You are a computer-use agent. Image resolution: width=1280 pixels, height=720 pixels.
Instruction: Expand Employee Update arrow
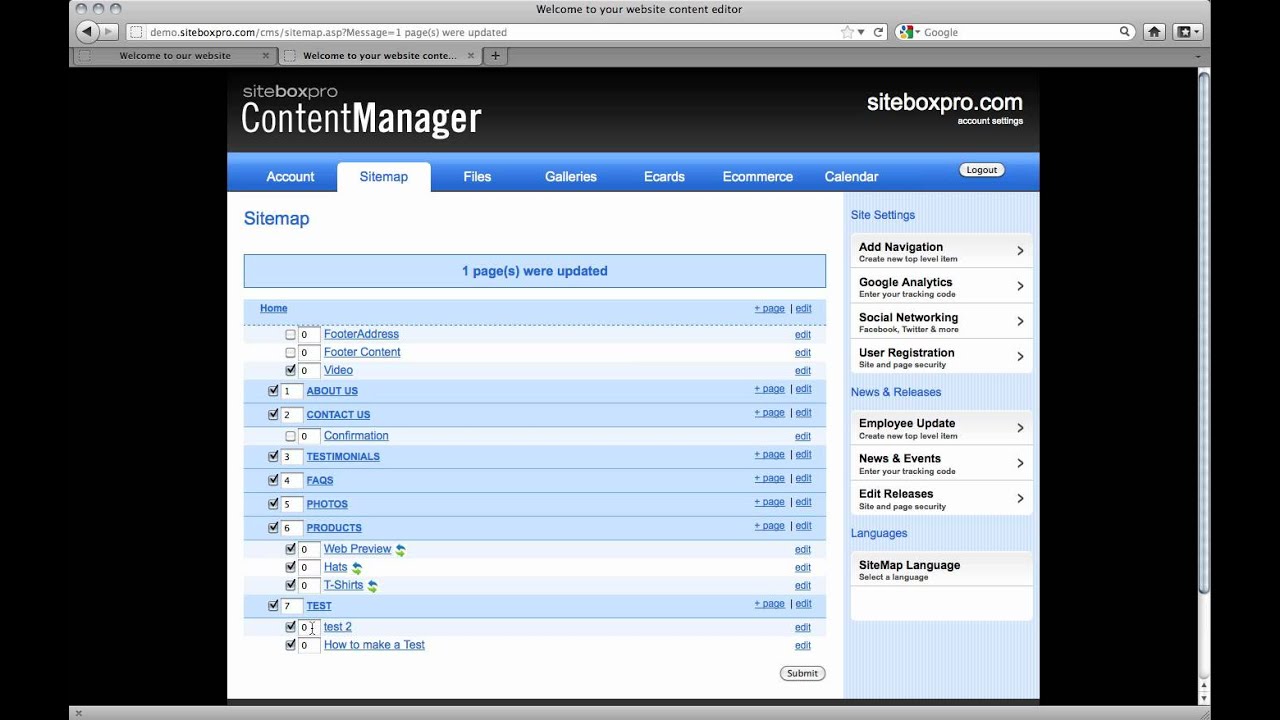pyautogui.click(x=1020, y=428)
